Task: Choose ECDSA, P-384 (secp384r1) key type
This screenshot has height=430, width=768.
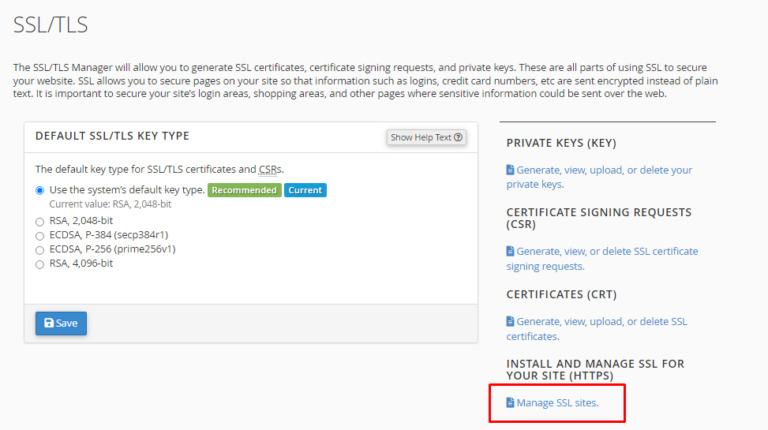Action: (40, 236)
